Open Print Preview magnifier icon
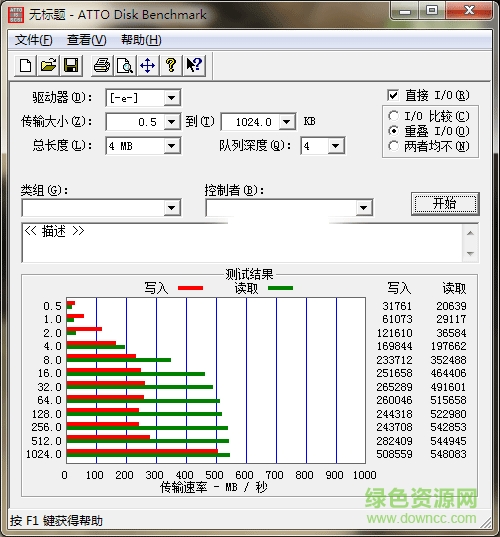500x537 pixels. 125,65
